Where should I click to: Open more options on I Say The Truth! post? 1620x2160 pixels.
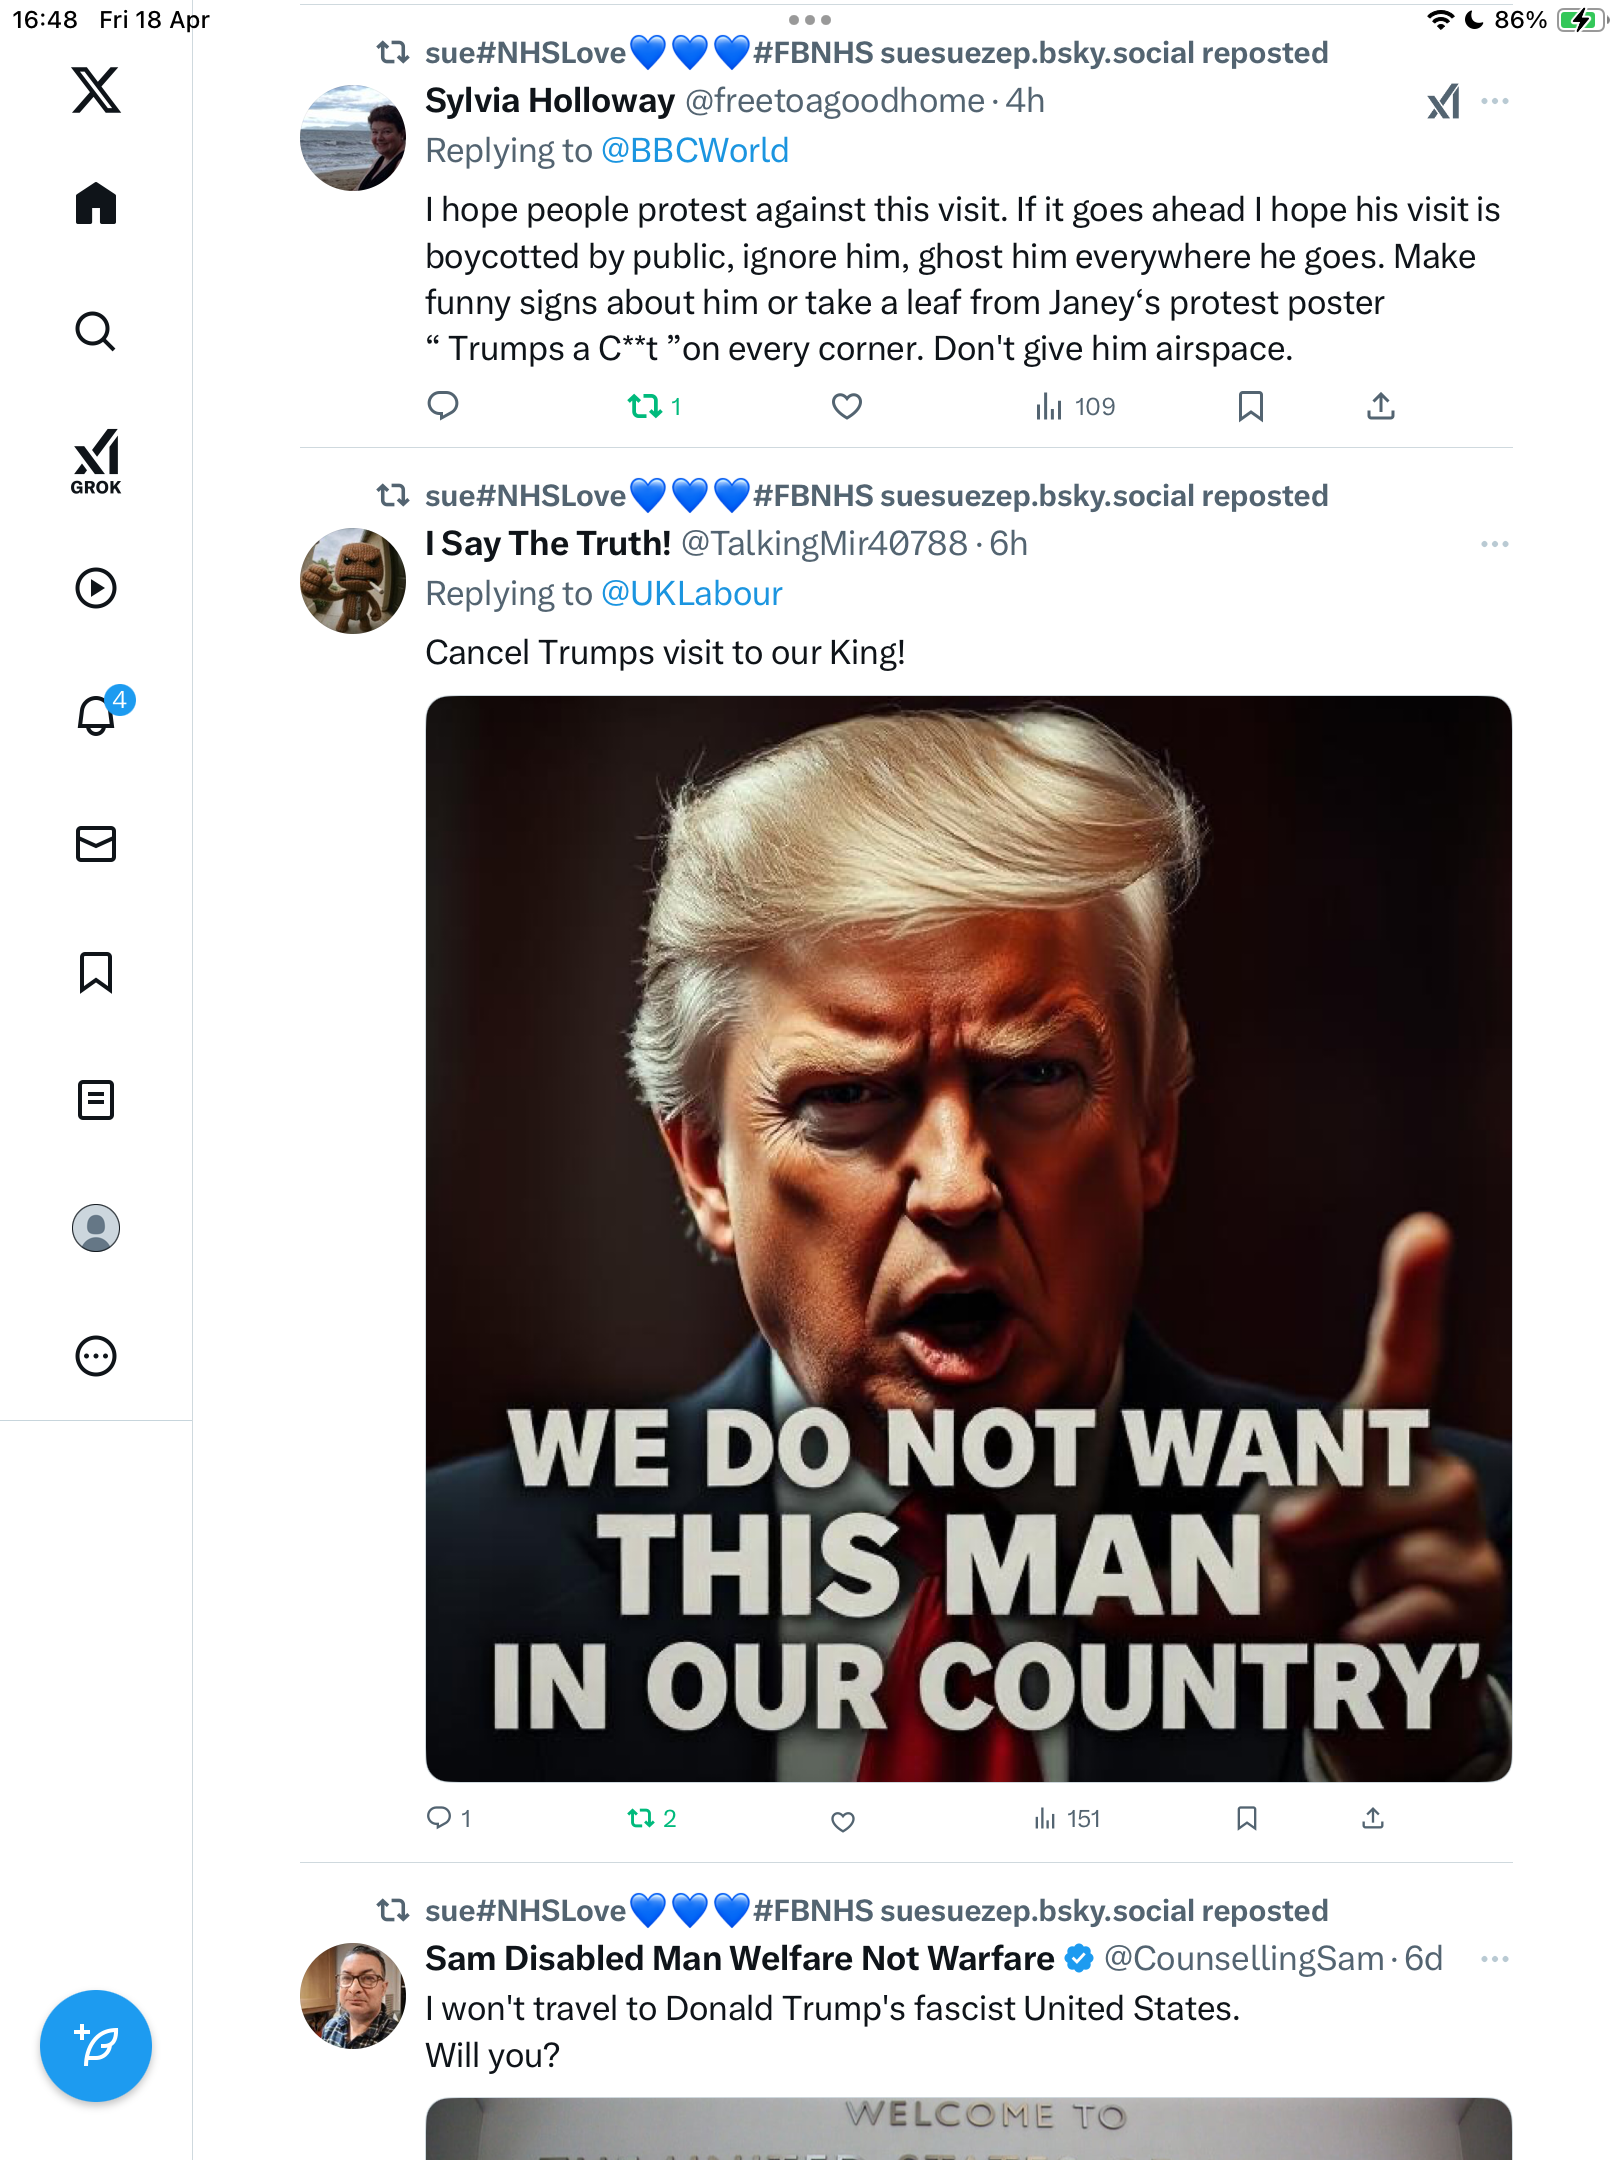pyautogui.click(x=1495, y=544)
